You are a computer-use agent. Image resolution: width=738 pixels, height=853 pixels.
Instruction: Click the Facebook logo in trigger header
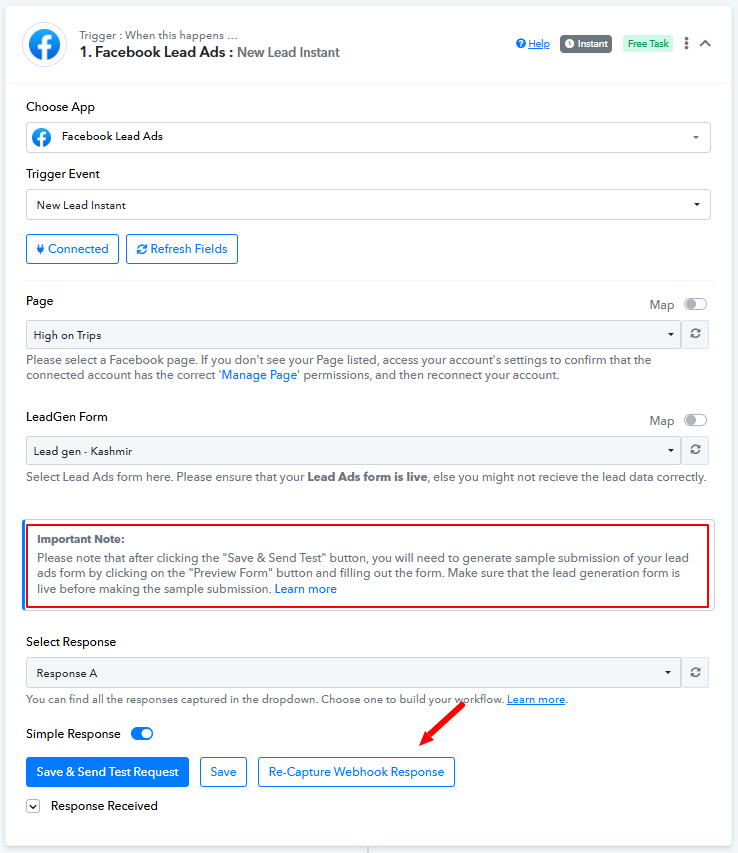(45, 45)
